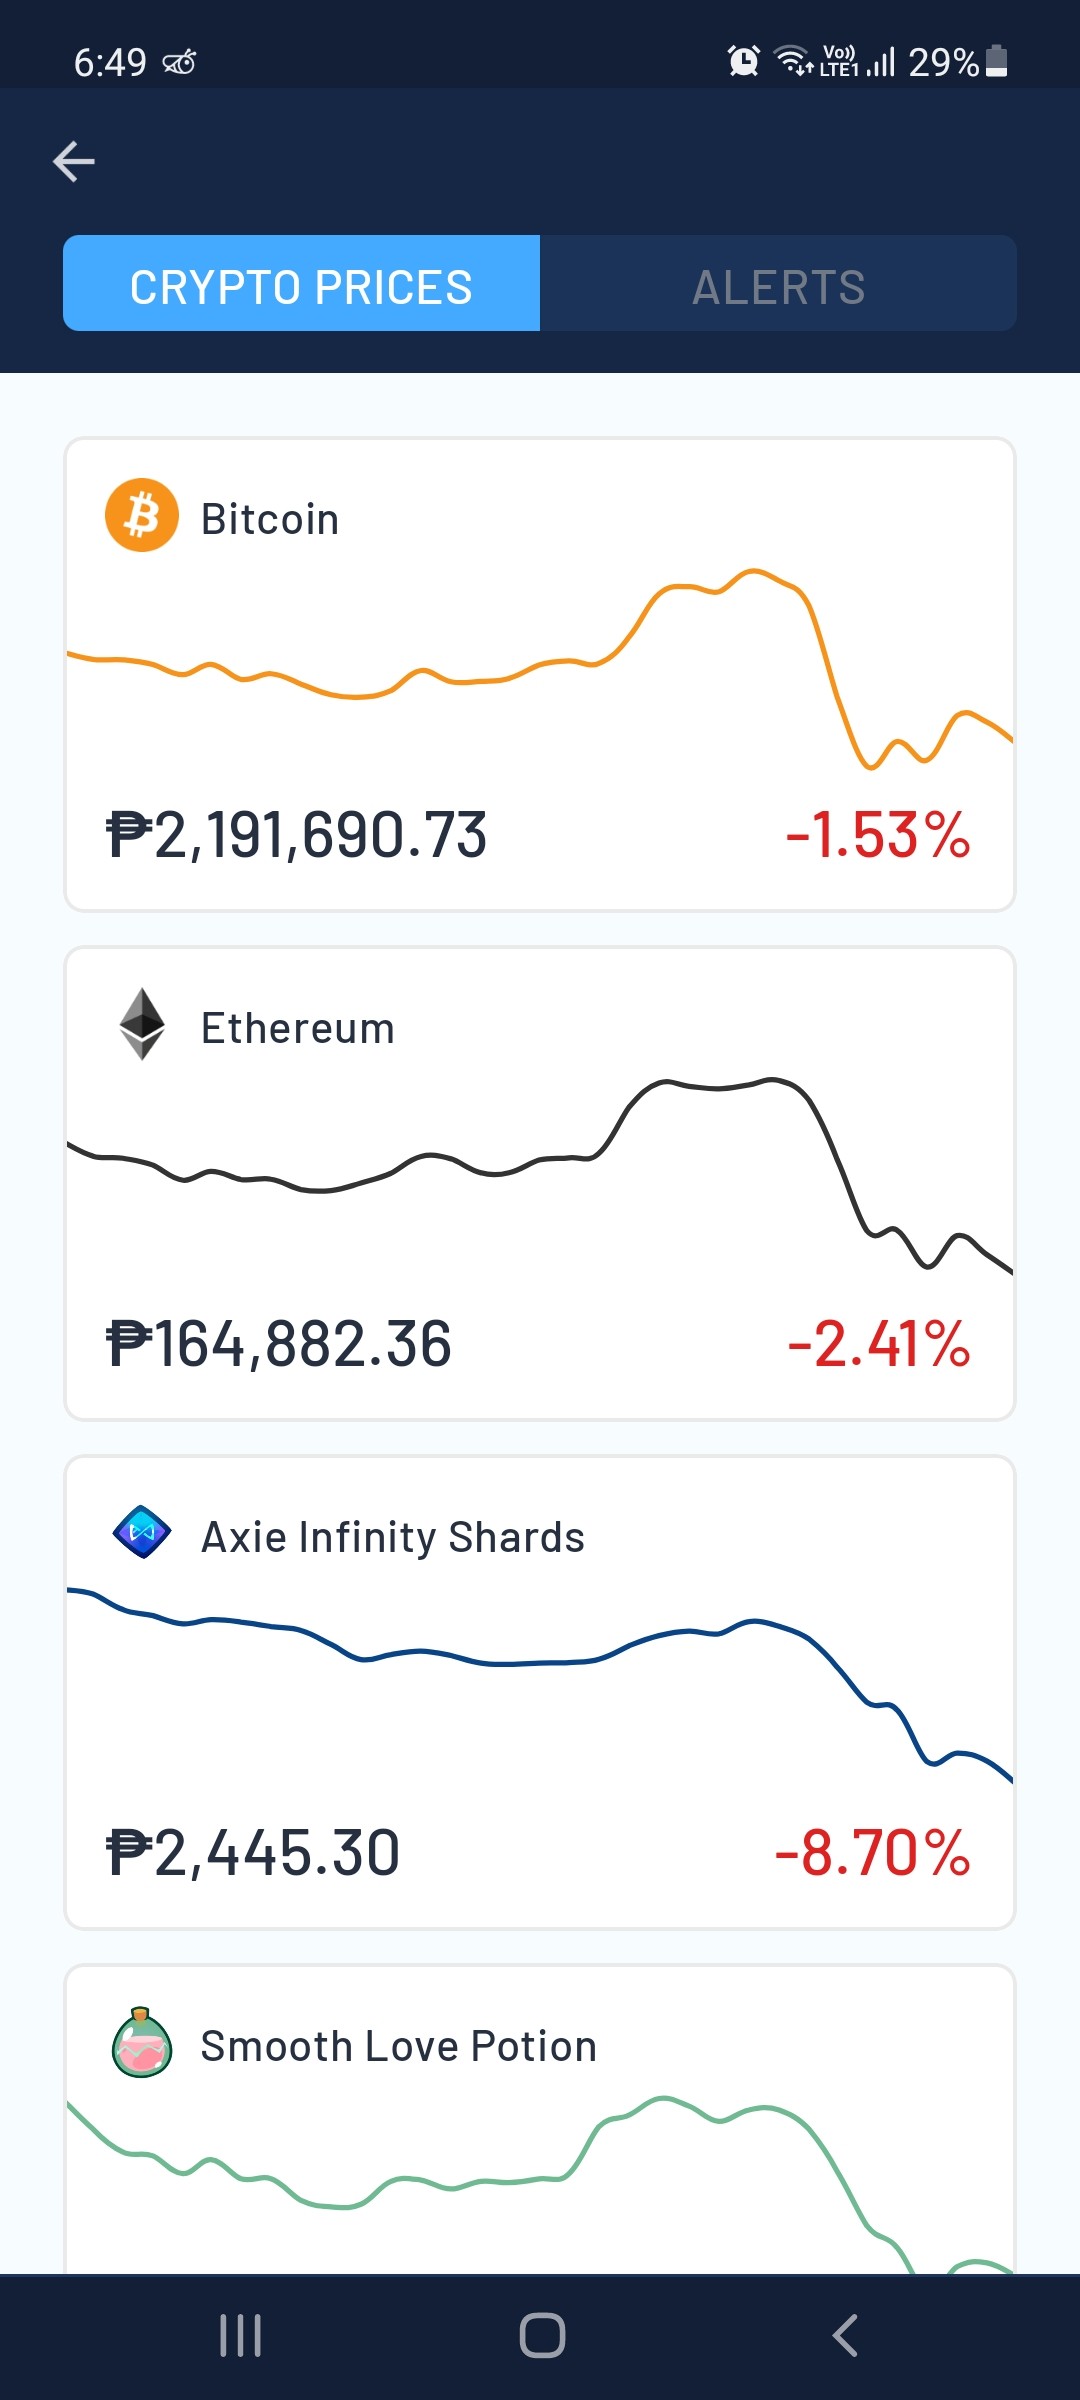Screen dimensions: 1080x2400
Task: Click the black Ethereum price chart
Action: coord(540,1173)
